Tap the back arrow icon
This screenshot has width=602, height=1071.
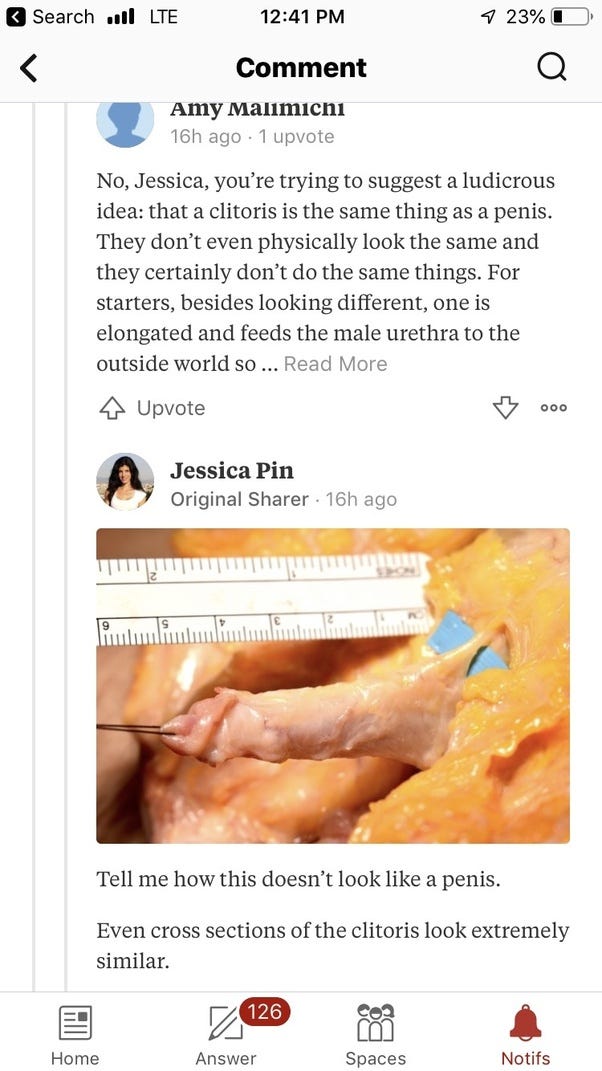(x=28, y=68)
